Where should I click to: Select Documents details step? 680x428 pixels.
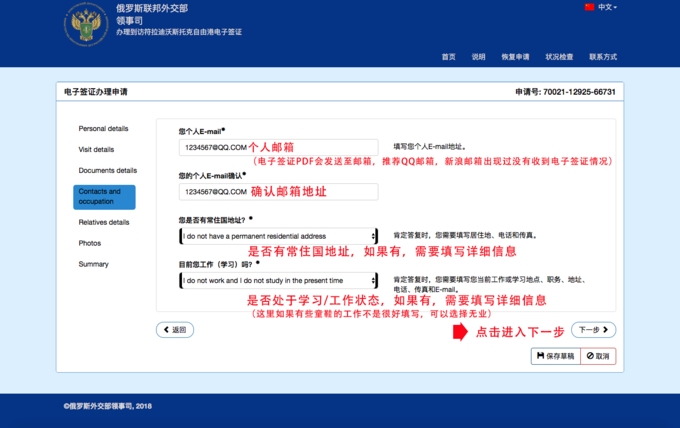pyautogui.click(x=108, y=170)
